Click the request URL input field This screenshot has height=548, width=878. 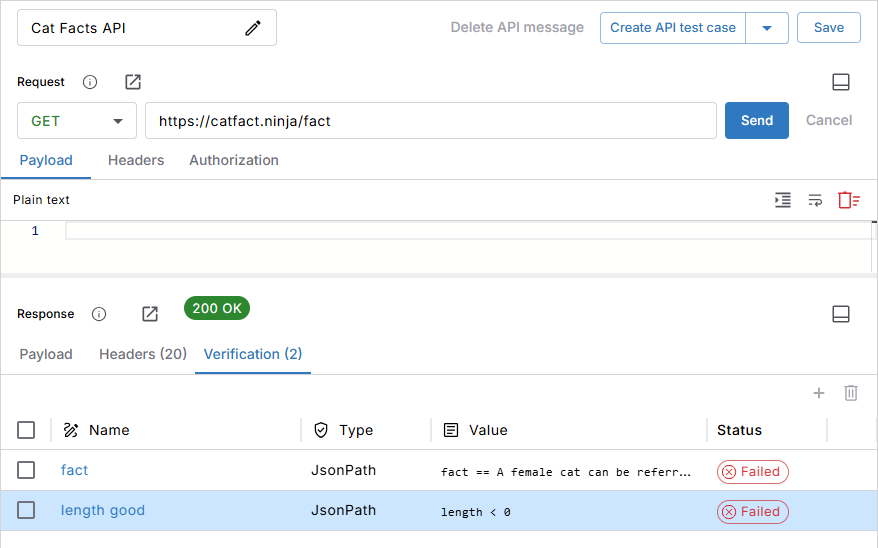430,121
